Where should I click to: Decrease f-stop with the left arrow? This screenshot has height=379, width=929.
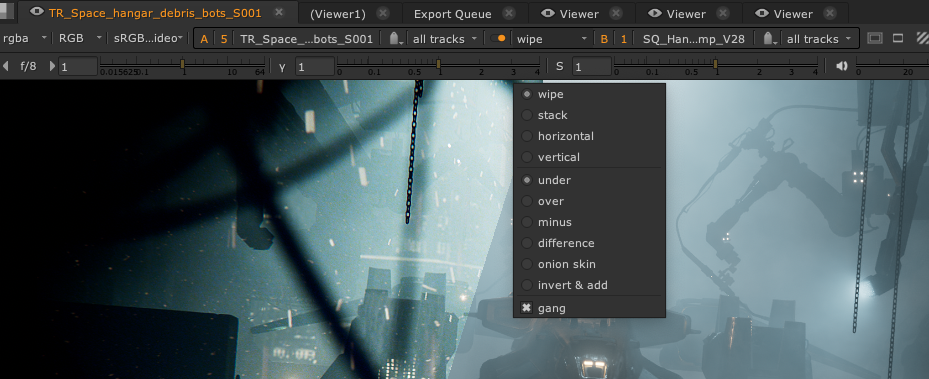pyautogui.click(x=6, y=66)
